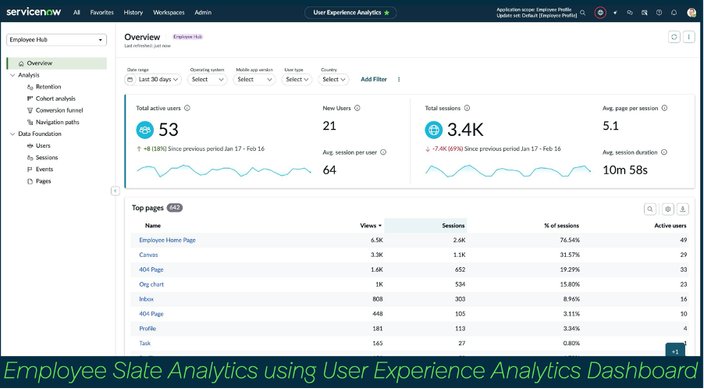Show info for New Users
Viewport: 704px width, 389px height.
[357, 108]
